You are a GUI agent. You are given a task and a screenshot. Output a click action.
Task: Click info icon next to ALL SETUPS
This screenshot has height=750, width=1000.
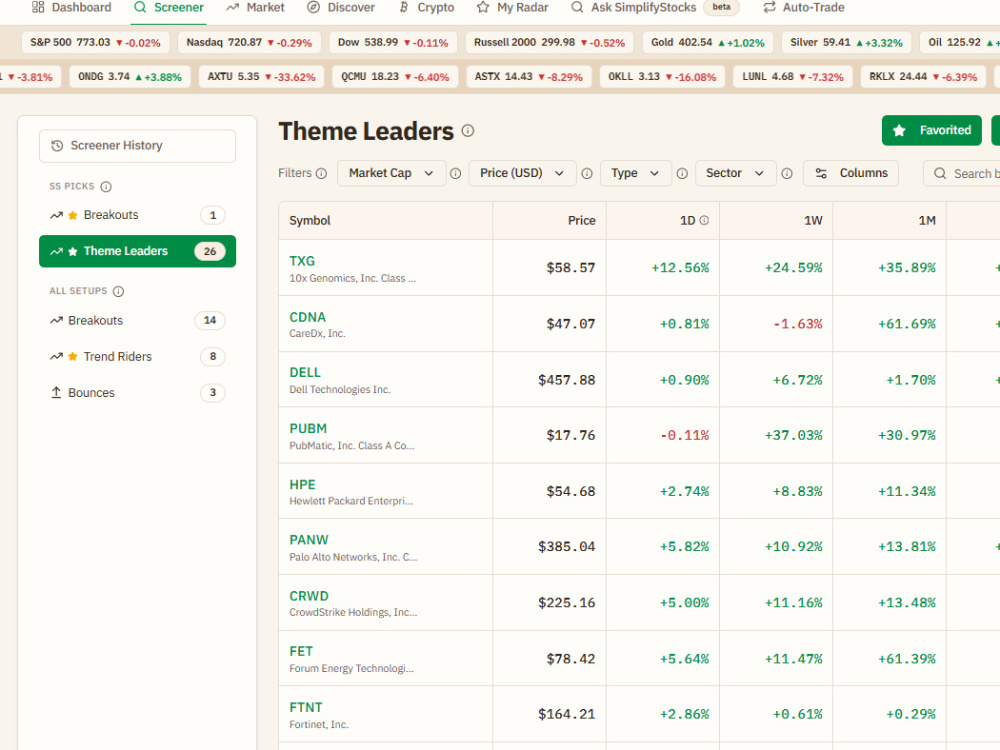tap(119, 291)
